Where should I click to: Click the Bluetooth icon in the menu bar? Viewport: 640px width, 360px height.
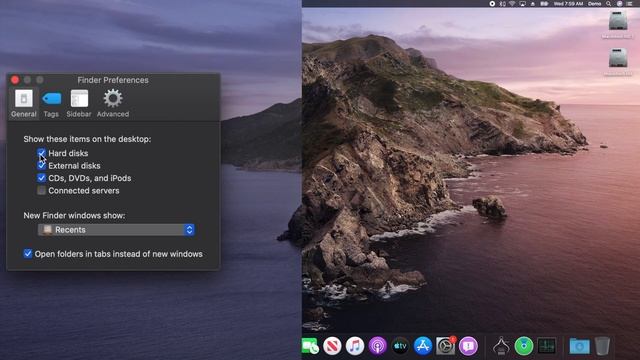(x=502, y=4)
